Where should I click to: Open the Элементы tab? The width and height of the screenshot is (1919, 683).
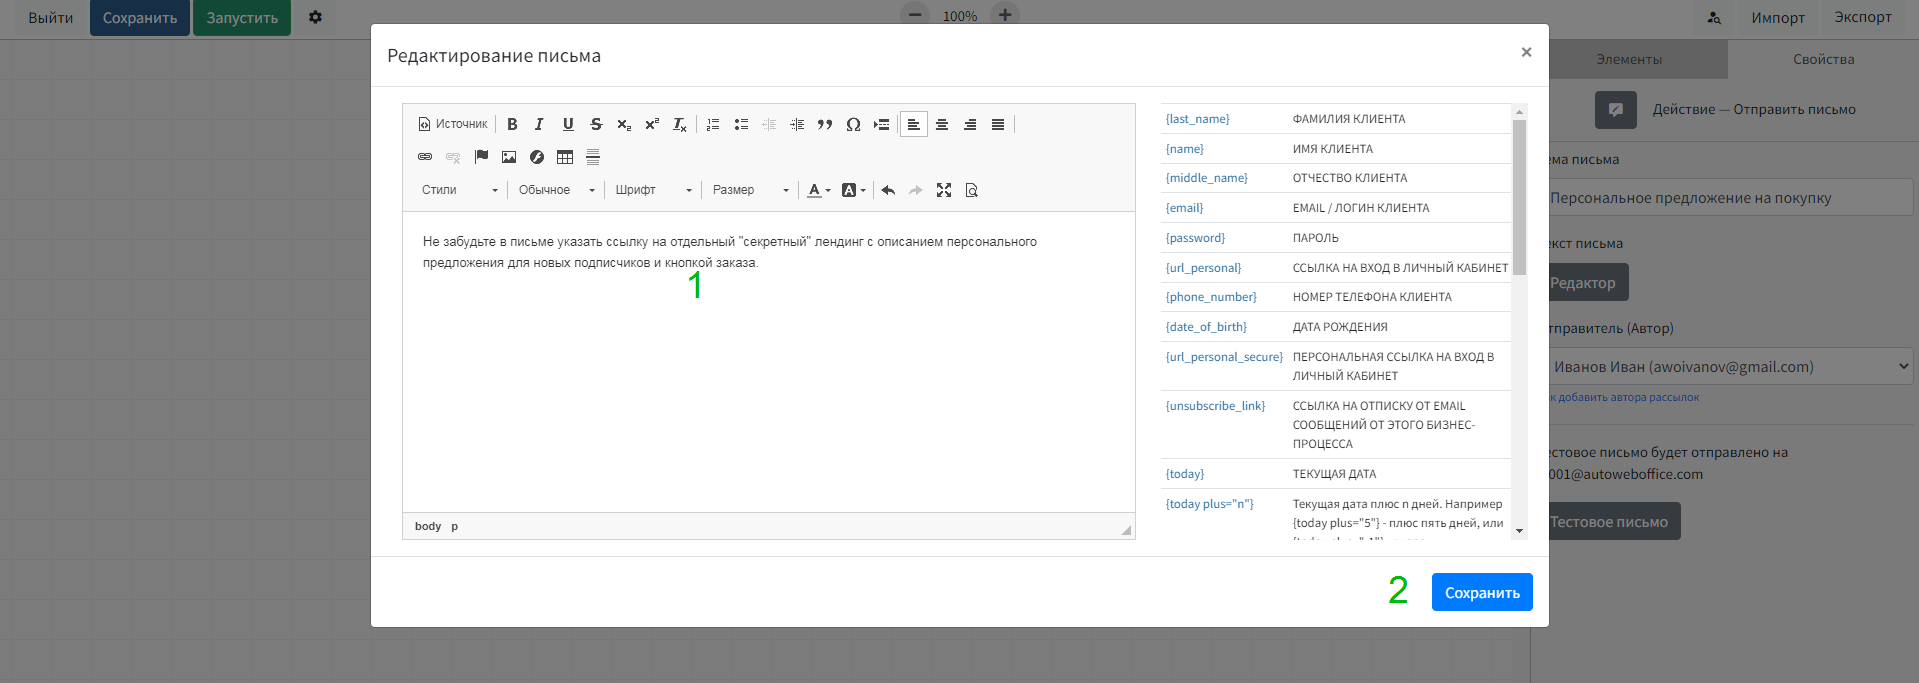pyautogui.click(x=1629, y=59)
